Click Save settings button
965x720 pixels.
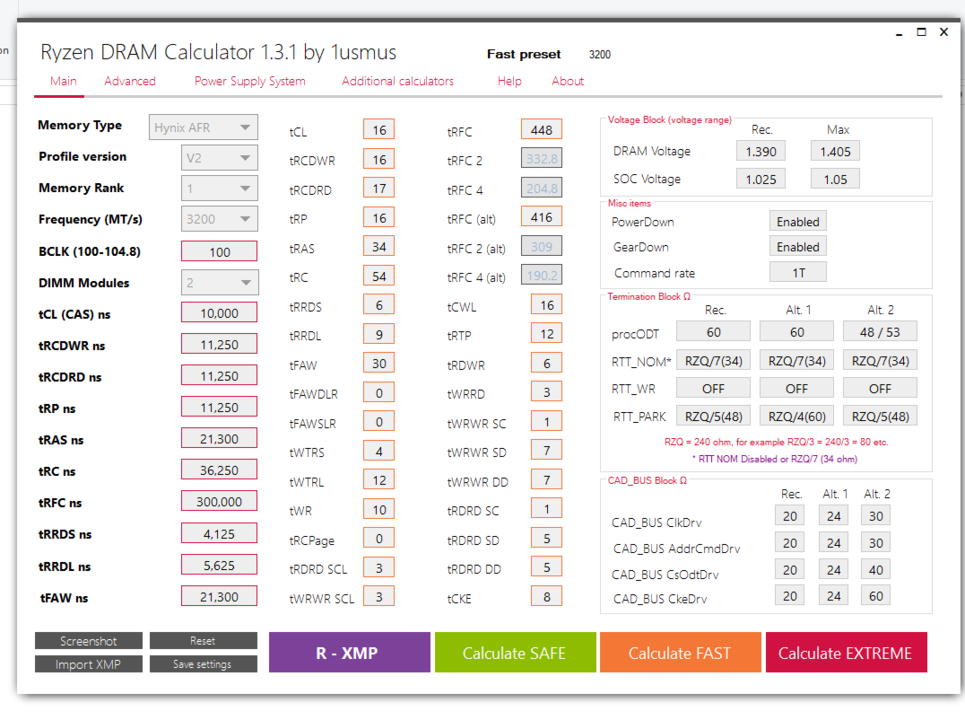[203, 664]
